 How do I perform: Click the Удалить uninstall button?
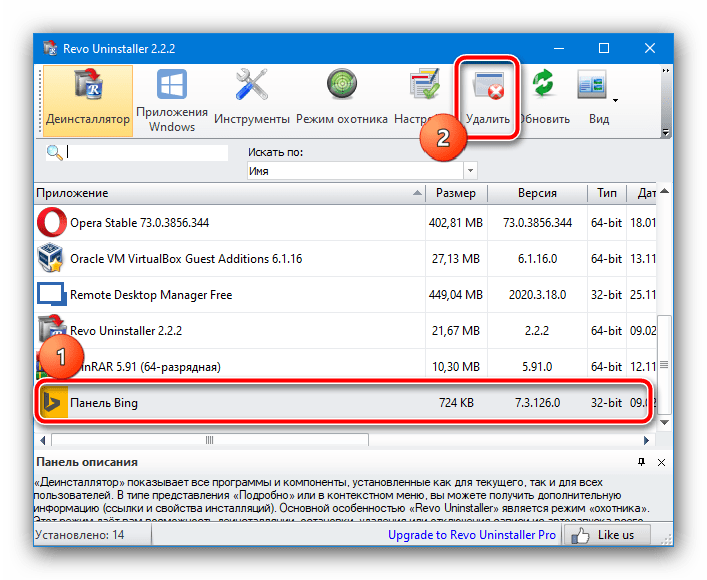tap(487, 98)
